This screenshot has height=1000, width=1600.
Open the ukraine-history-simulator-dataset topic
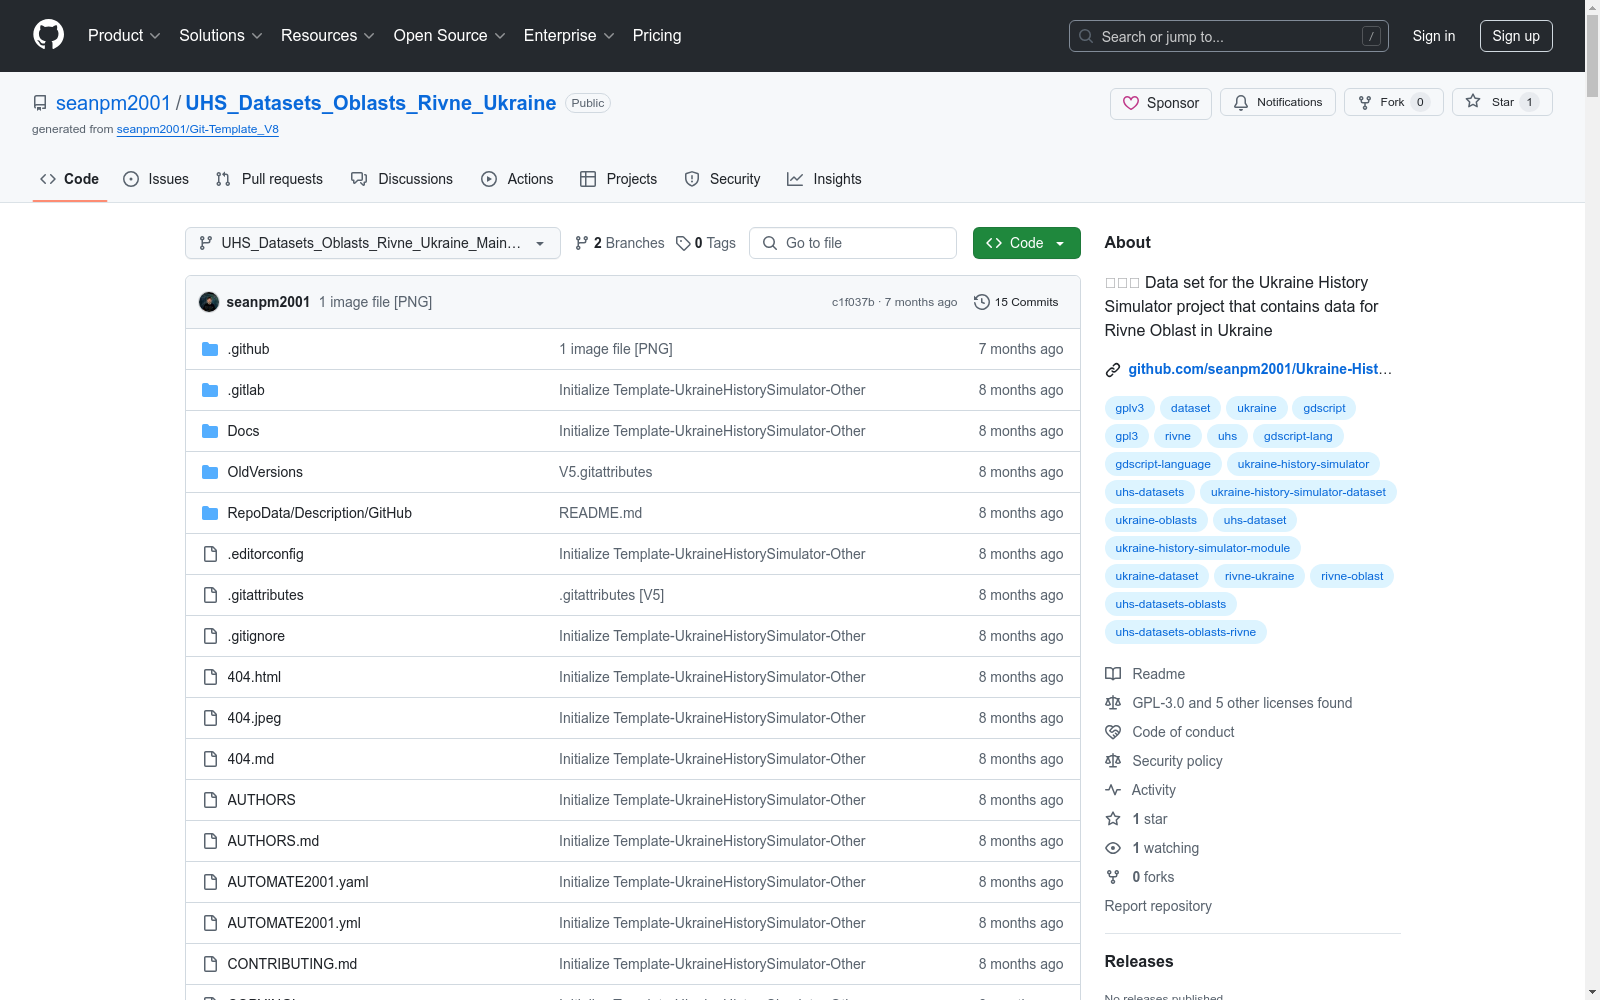click(1298, 492)
